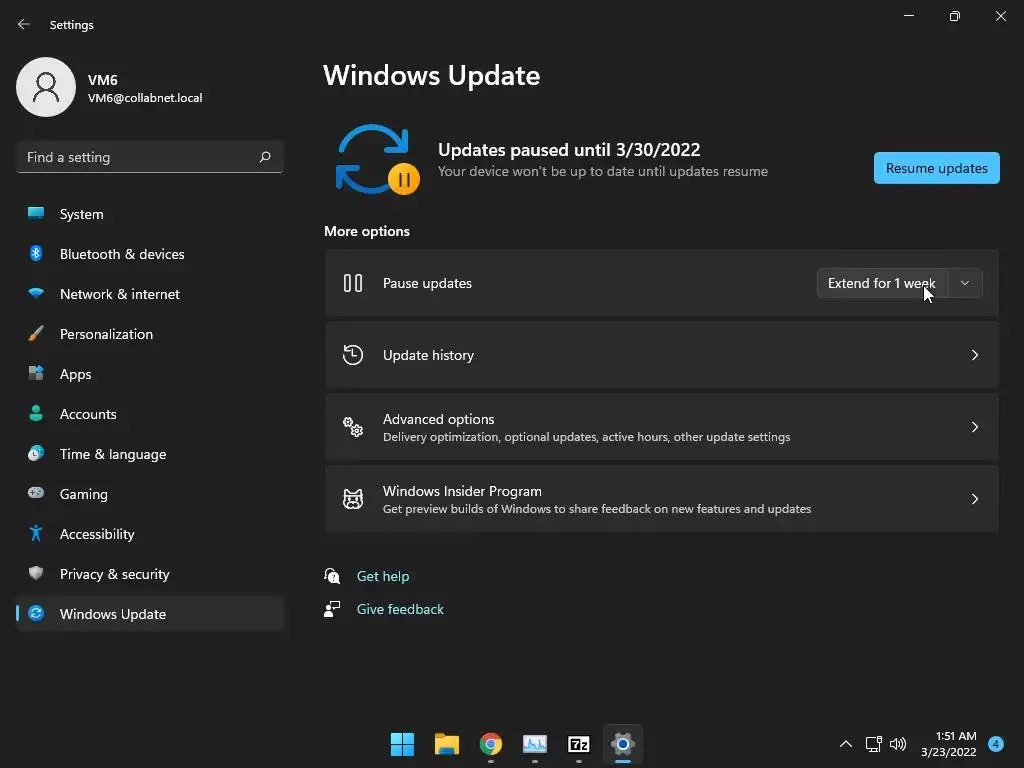This screenshot has height=768, width=1024.
Task: Open Windows Insider Program via its chevron
Action: tap(974, 499)
